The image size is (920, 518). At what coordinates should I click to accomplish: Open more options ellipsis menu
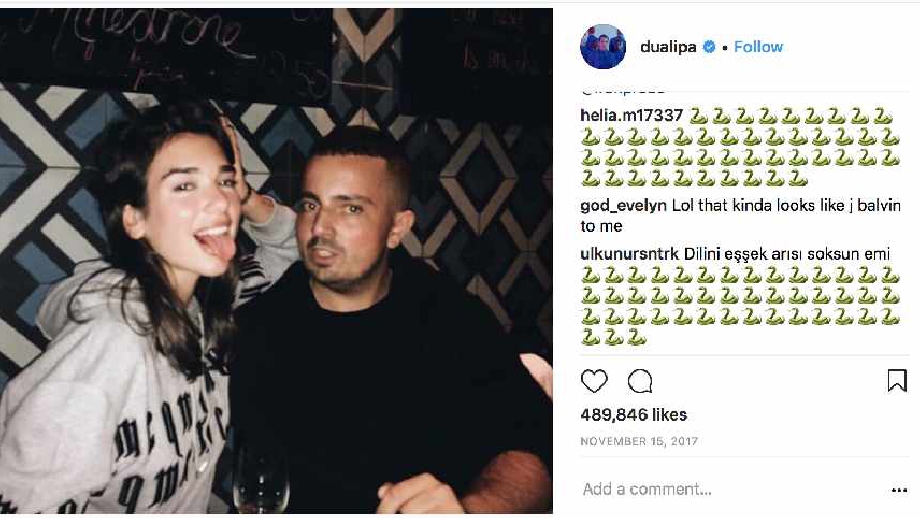899,490
